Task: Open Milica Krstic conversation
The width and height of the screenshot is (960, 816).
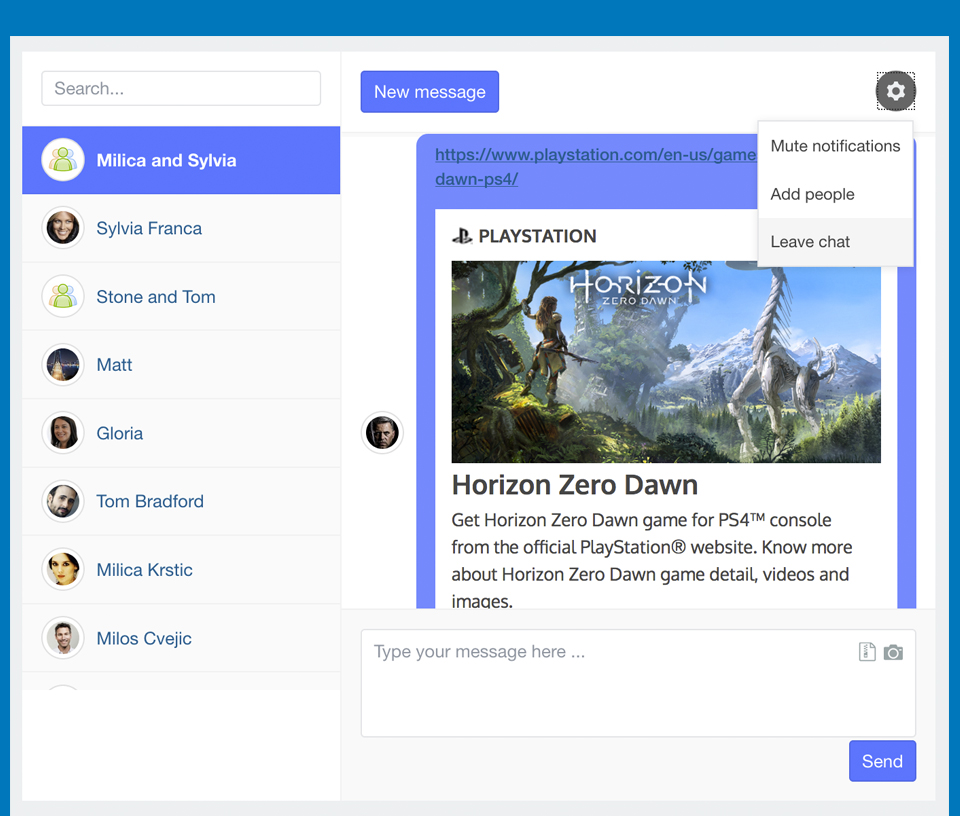Action: [x=181, y=570]
